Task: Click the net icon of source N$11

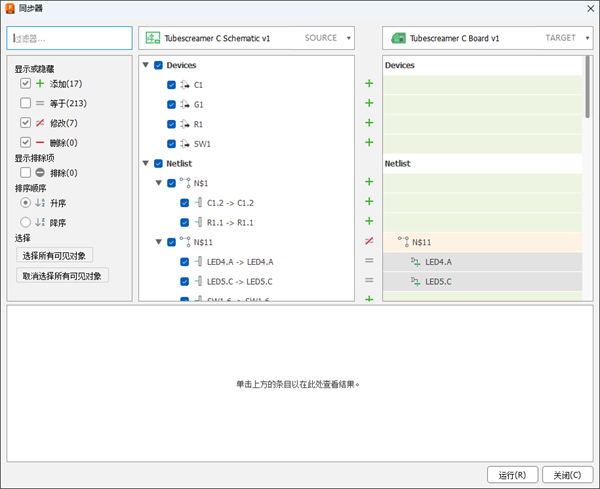Action: pos(185,242)
